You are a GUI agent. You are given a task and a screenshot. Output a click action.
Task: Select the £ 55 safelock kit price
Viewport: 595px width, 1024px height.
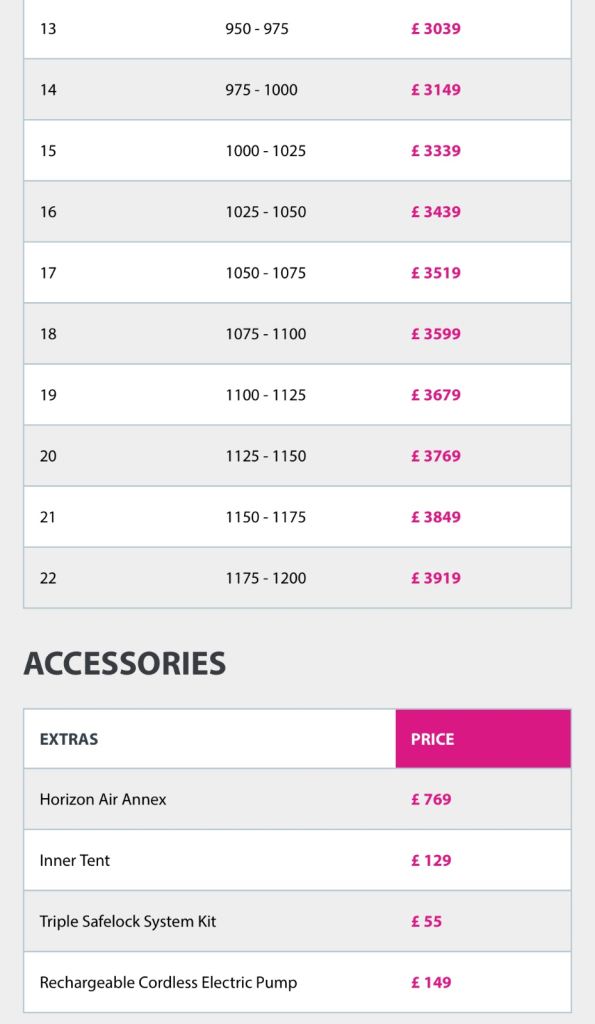pos(426,921)
